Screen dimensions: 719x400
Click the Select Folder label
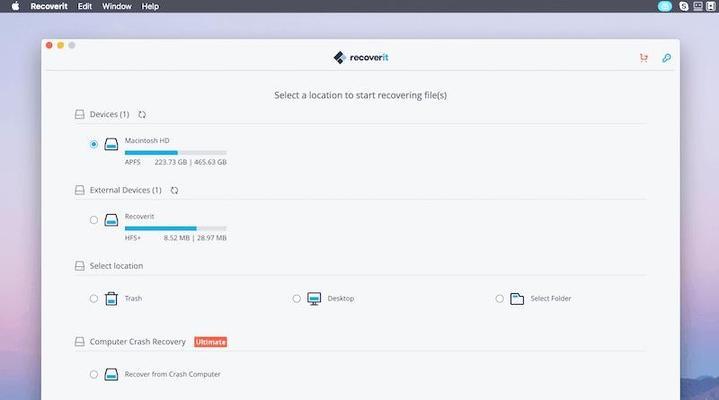(551, 299)
